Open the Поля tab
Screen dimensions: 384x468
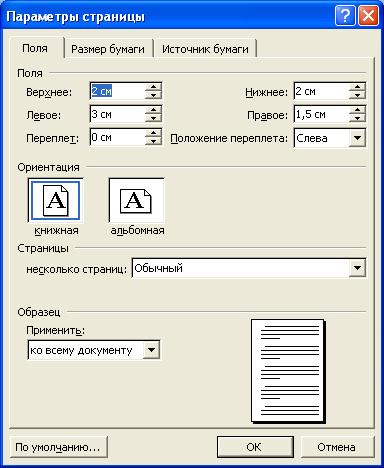coord(35,48)
